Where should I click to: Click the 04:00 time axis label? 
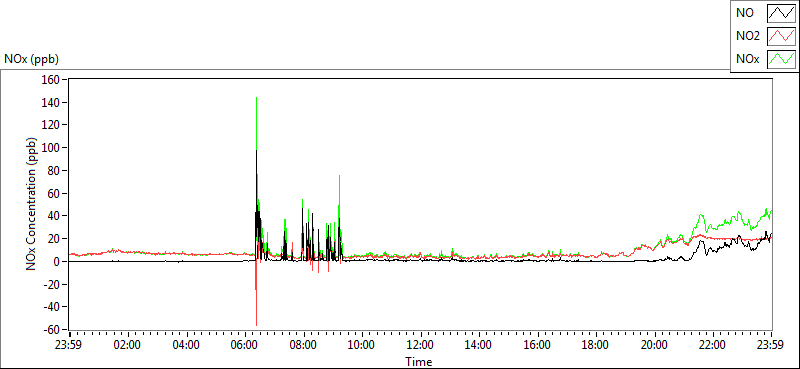(186, 344)
